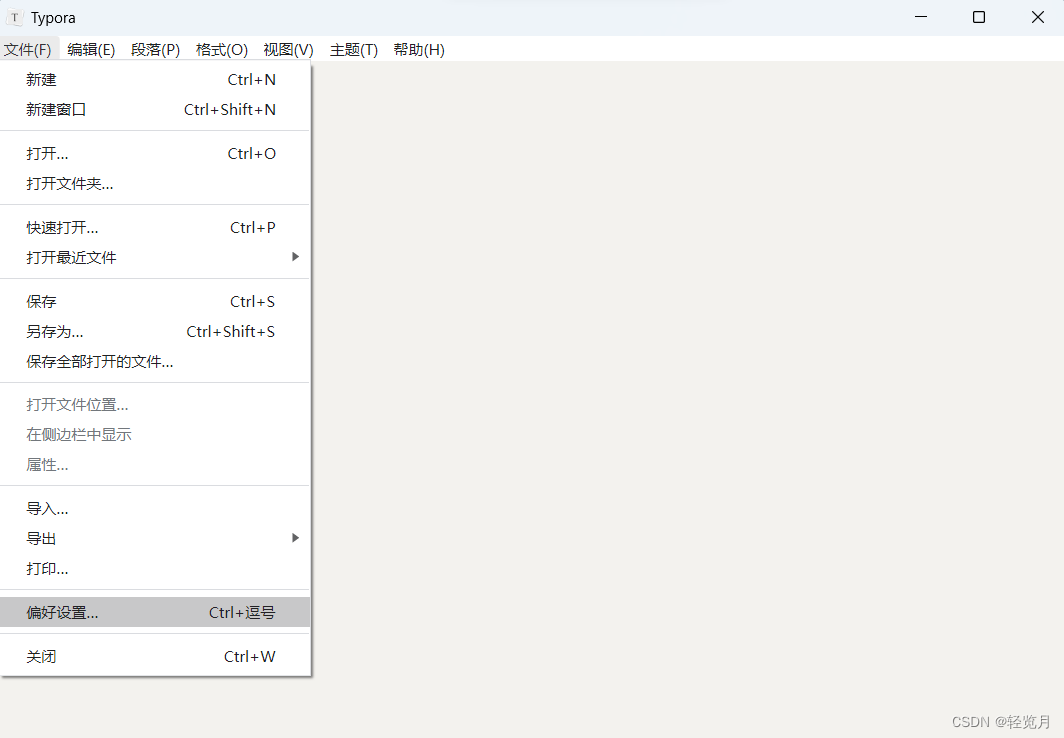Open the 帮助(H) menu
Viewport: 1064px width, 738px height.
tap(419, 50)
